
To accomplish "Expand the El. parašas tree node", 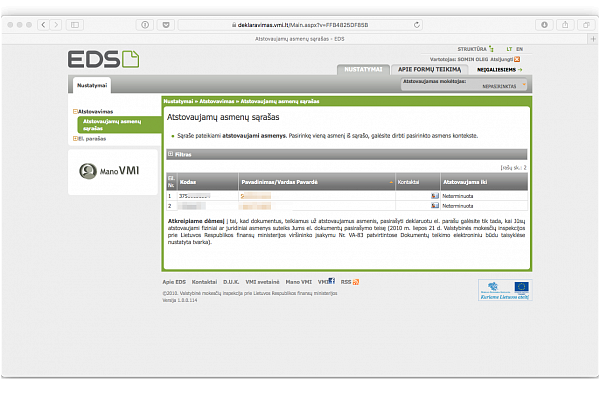I will coord(76,138).
